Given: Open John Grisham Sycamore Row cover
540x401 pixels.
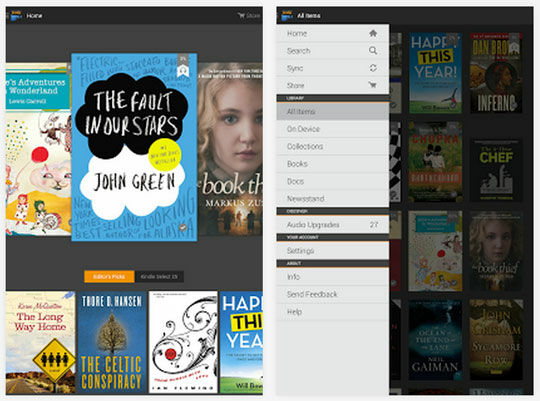Looking at the screenshot, I should pos(496,340).
